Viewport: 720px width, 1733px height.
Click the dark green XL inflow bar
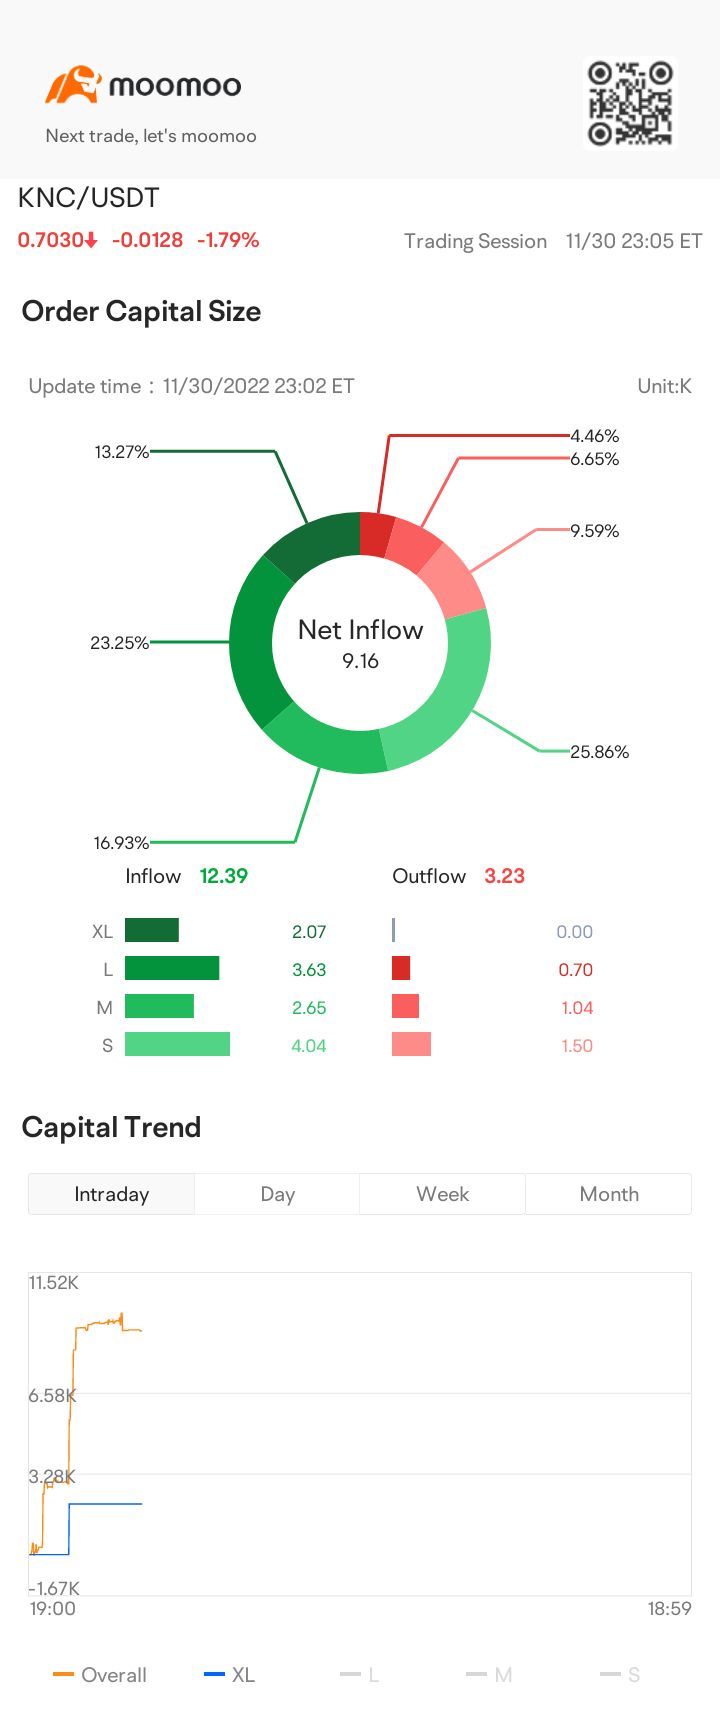tap(152, 931)
